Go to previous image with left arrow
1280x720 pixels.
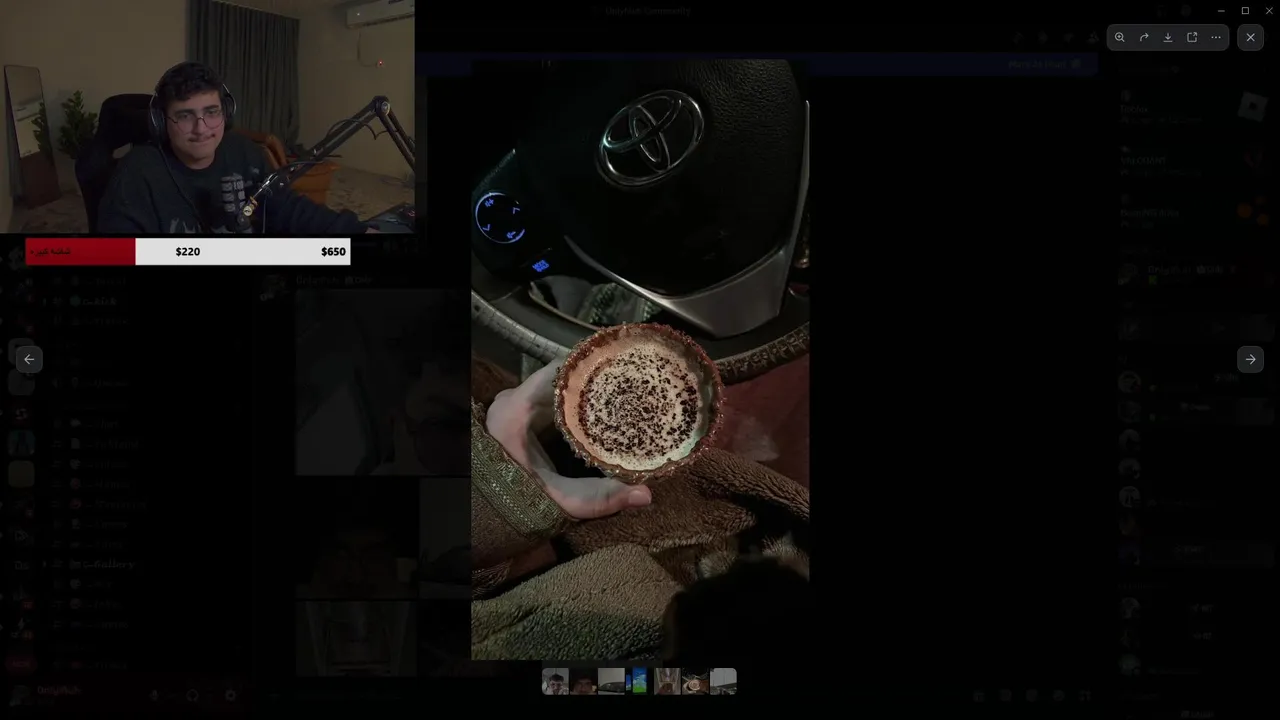point(29,359)
